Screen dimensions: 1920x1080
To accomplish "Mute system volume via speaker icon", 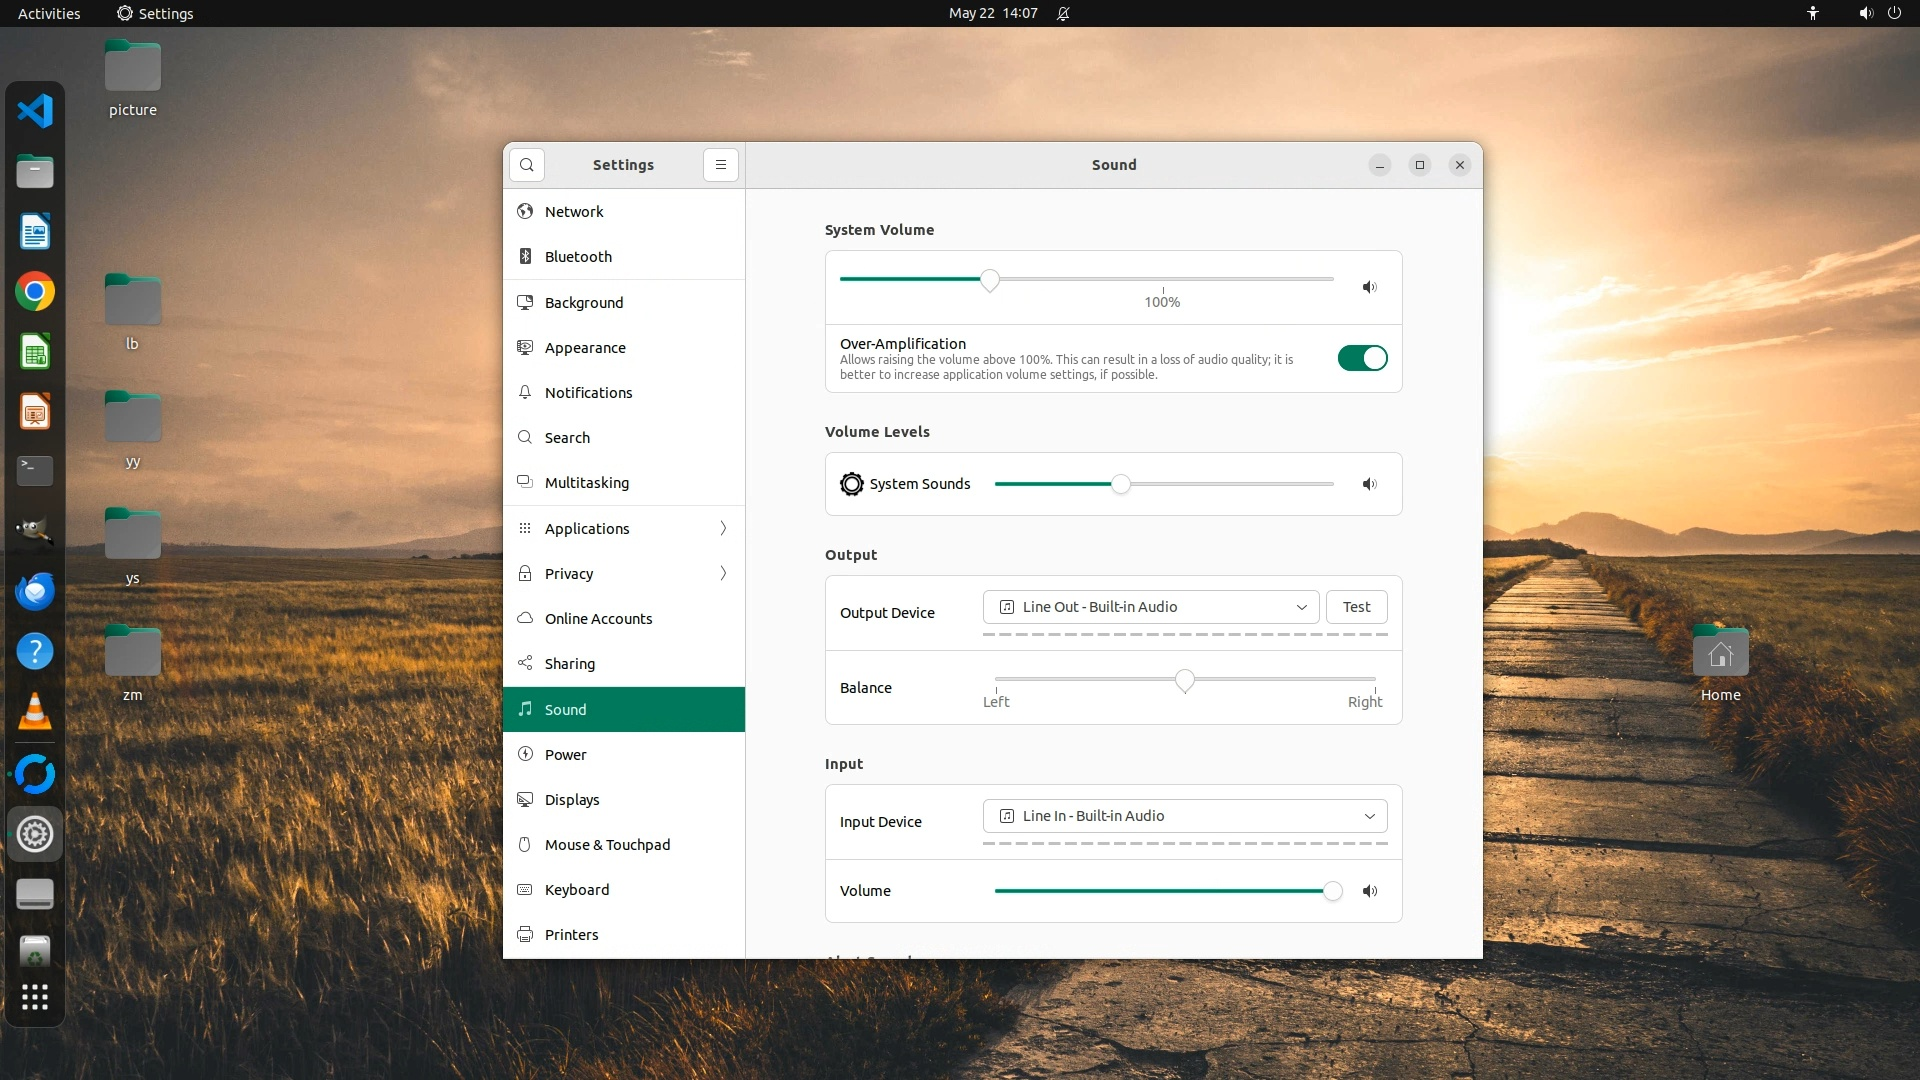I will coord(1369,287).
